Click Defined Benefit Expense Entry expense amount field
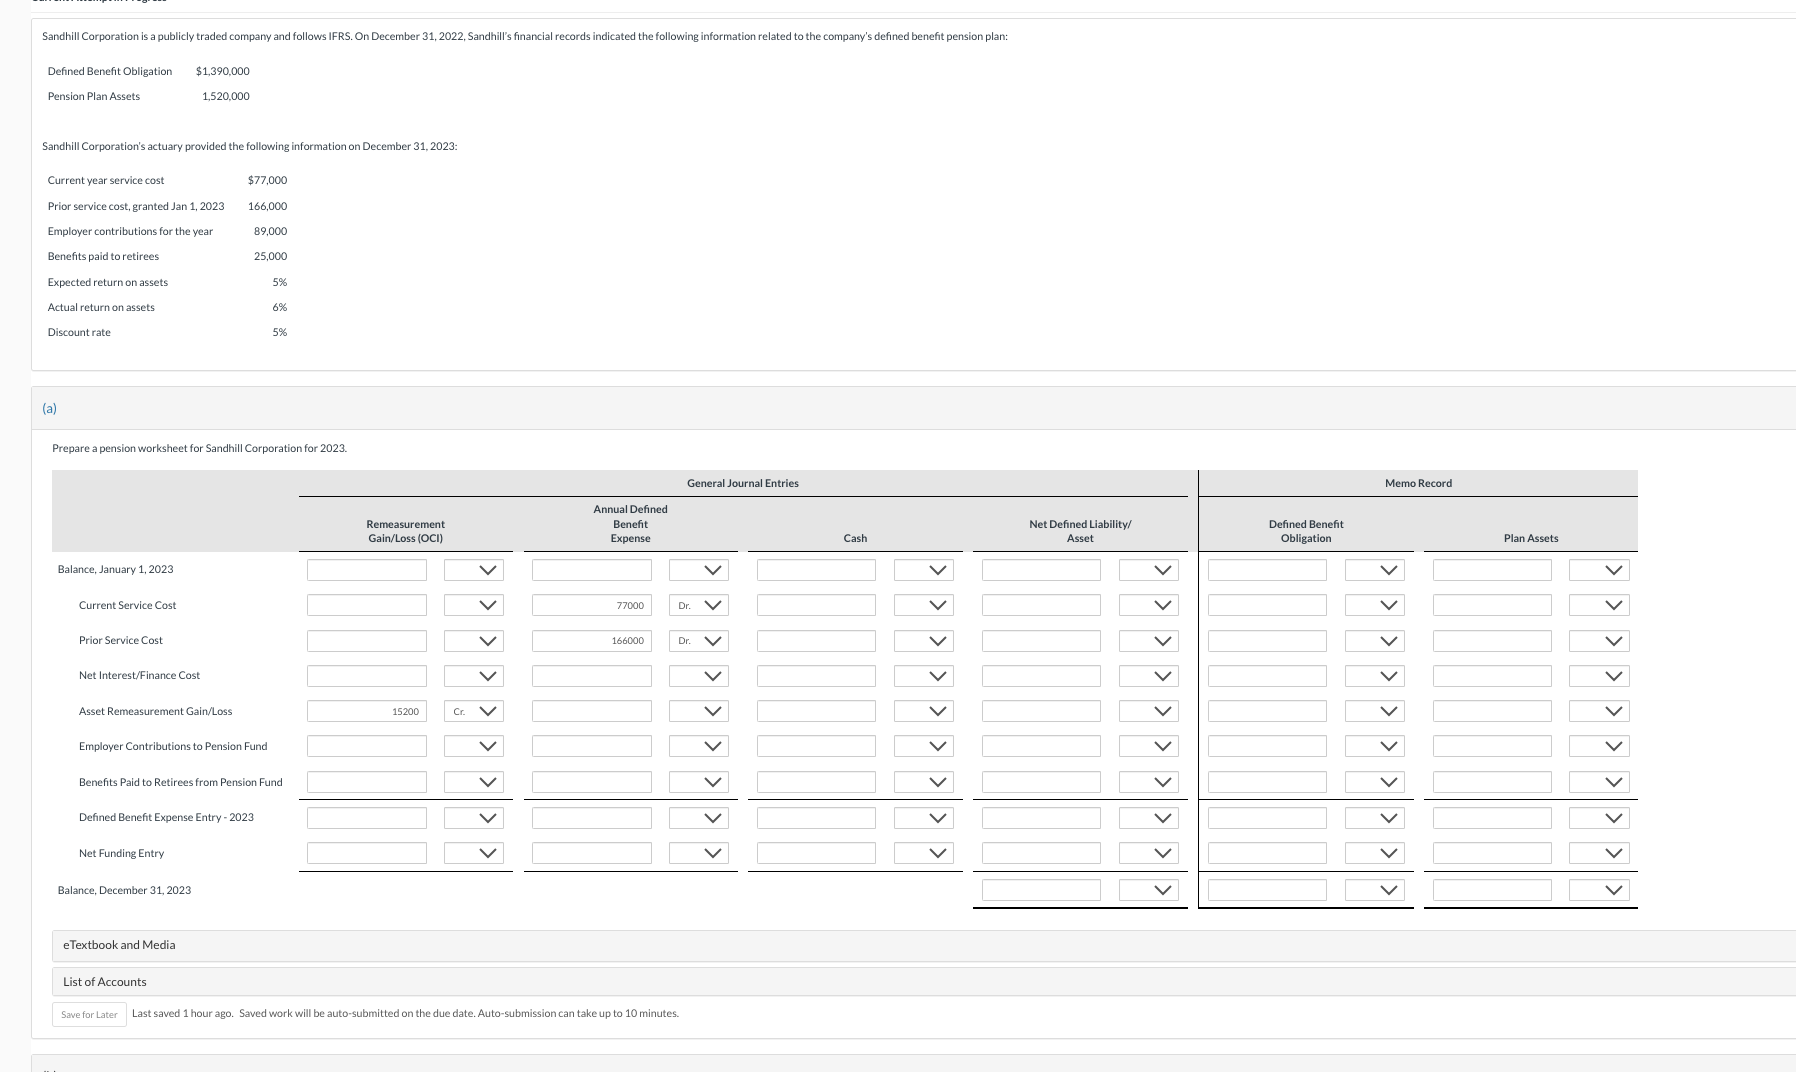 (592, 818)
